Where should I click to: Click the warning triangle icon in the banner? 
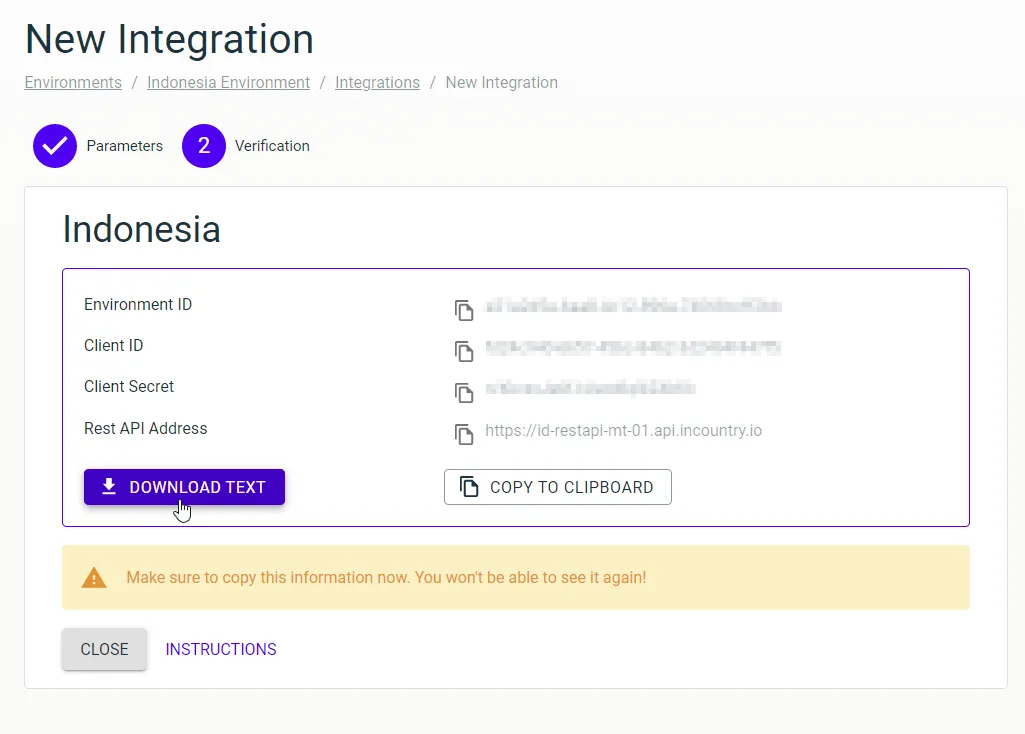click(x=94, y=576)
